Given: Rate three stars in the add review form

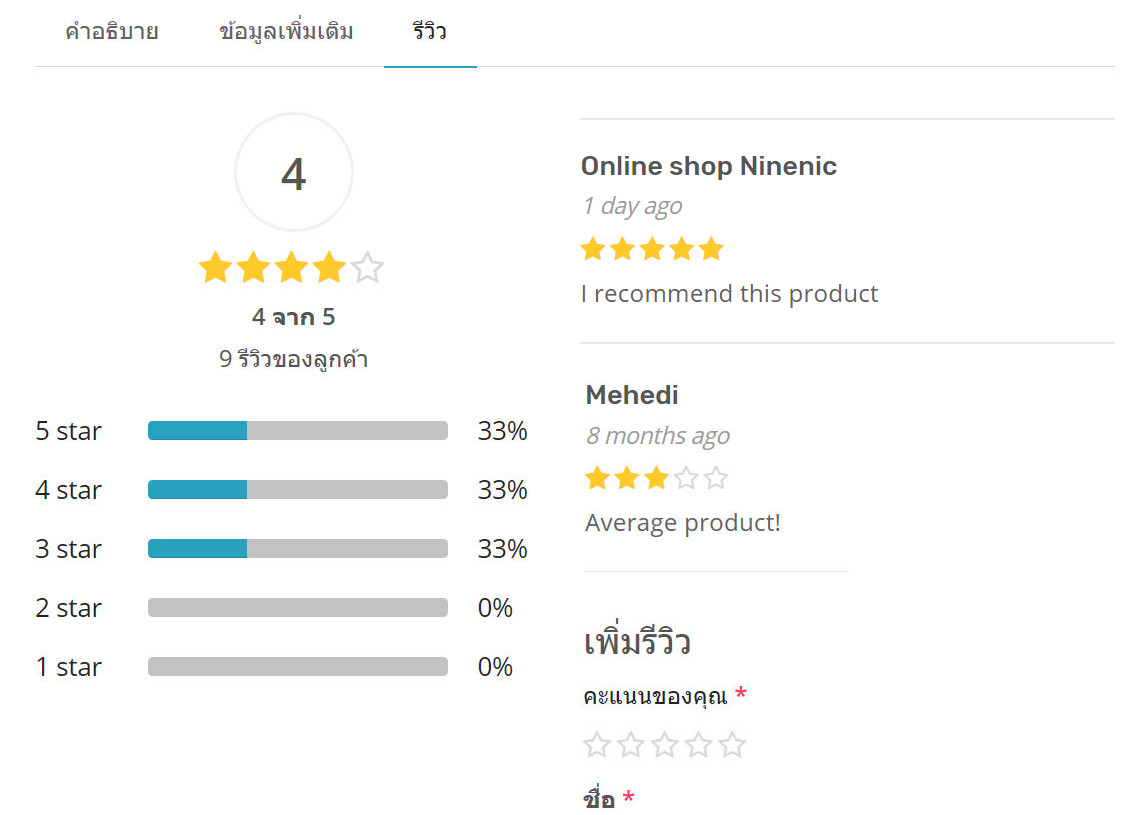Looking at the screenshot, I should 665,745.
